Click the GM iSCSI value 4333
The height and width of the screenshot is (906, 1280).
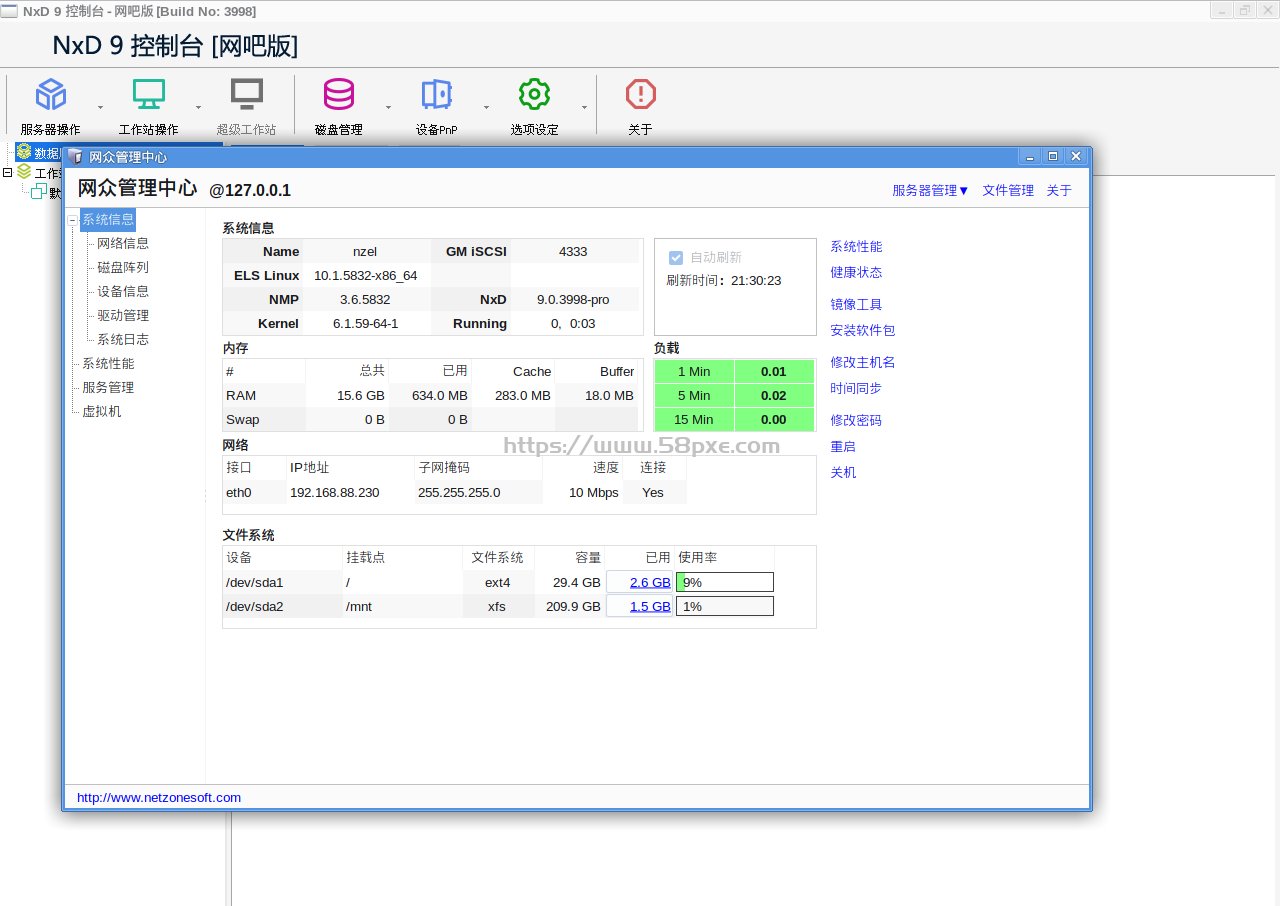tap(573, 251)
